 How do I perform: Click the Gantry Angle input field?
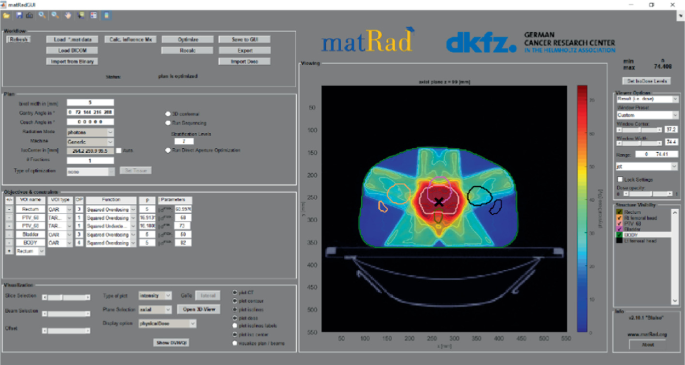pyautogui.click(x=90, y=112)
